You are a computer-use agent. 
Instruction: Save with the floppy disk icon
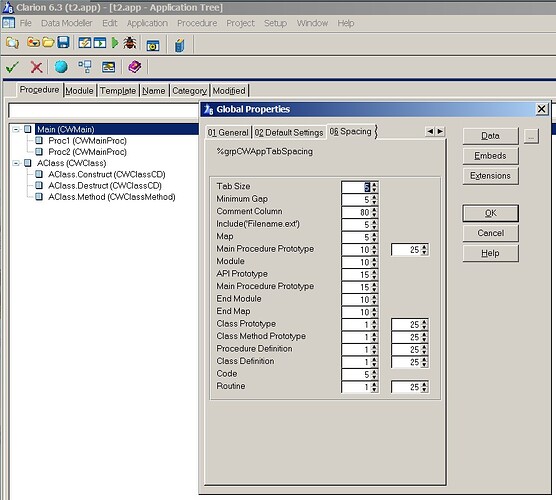pyautogui.click(x=63, y=43)
